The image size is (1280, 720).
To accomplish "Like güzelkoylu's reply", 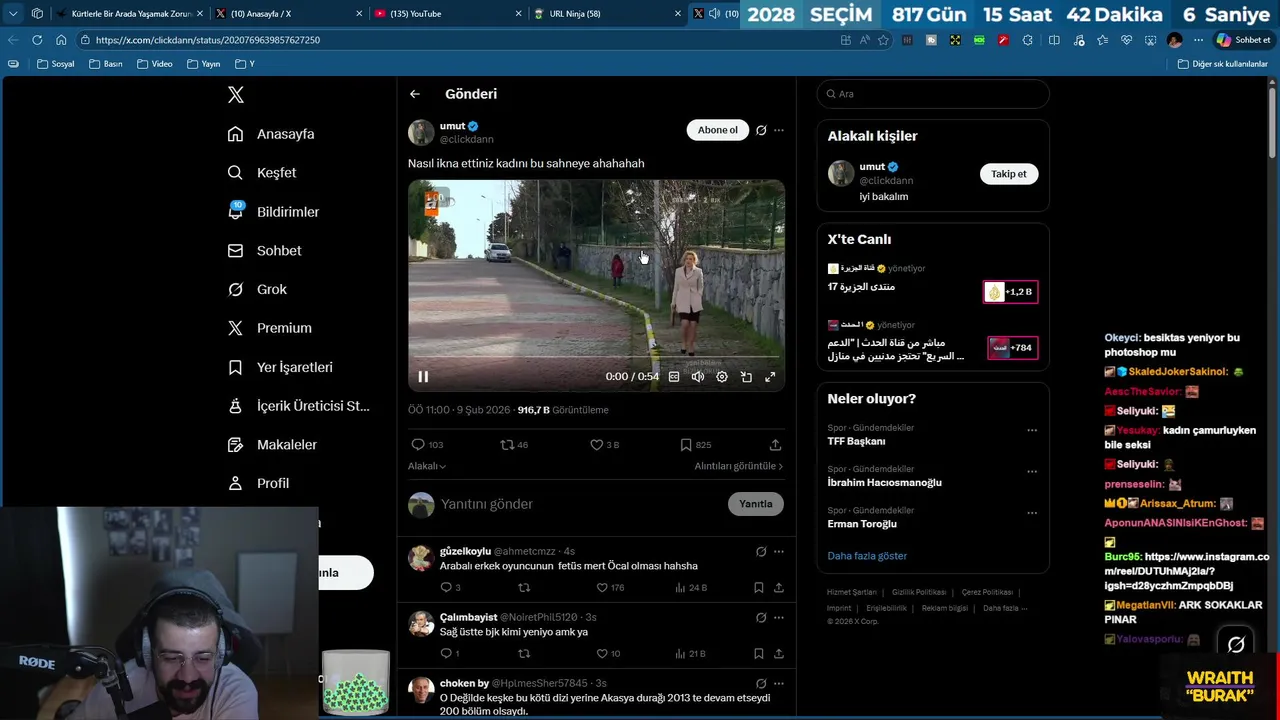I will [x=609, y=588].
